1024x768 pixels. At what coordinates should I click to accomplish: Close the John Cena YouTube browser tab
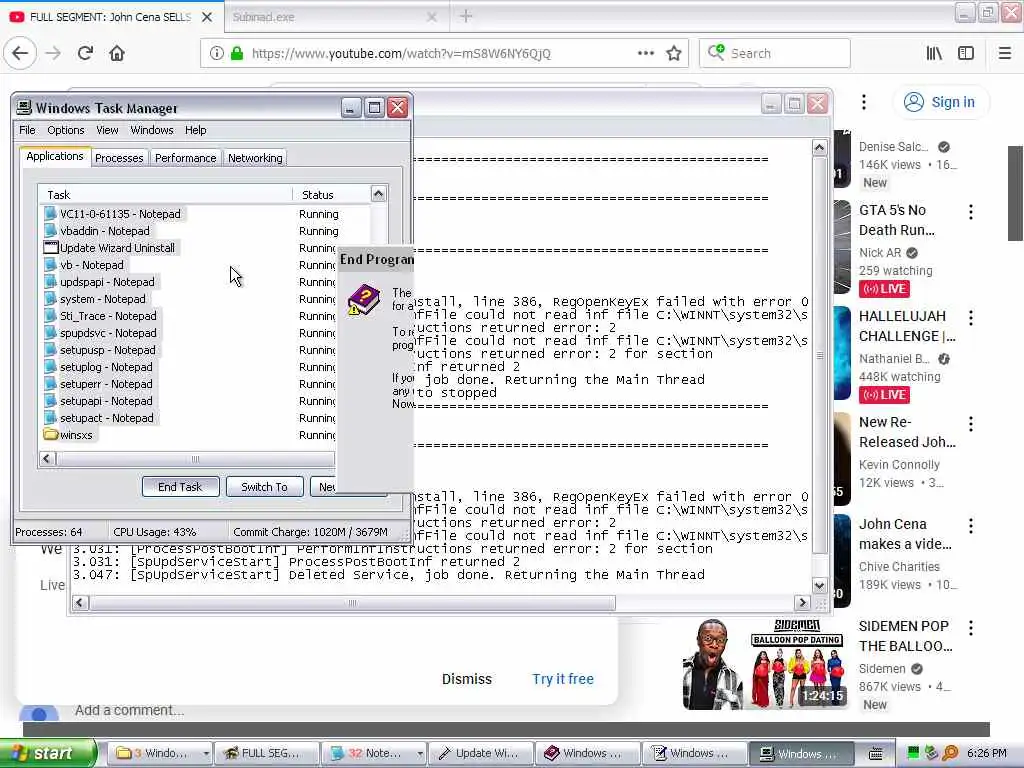207,17
